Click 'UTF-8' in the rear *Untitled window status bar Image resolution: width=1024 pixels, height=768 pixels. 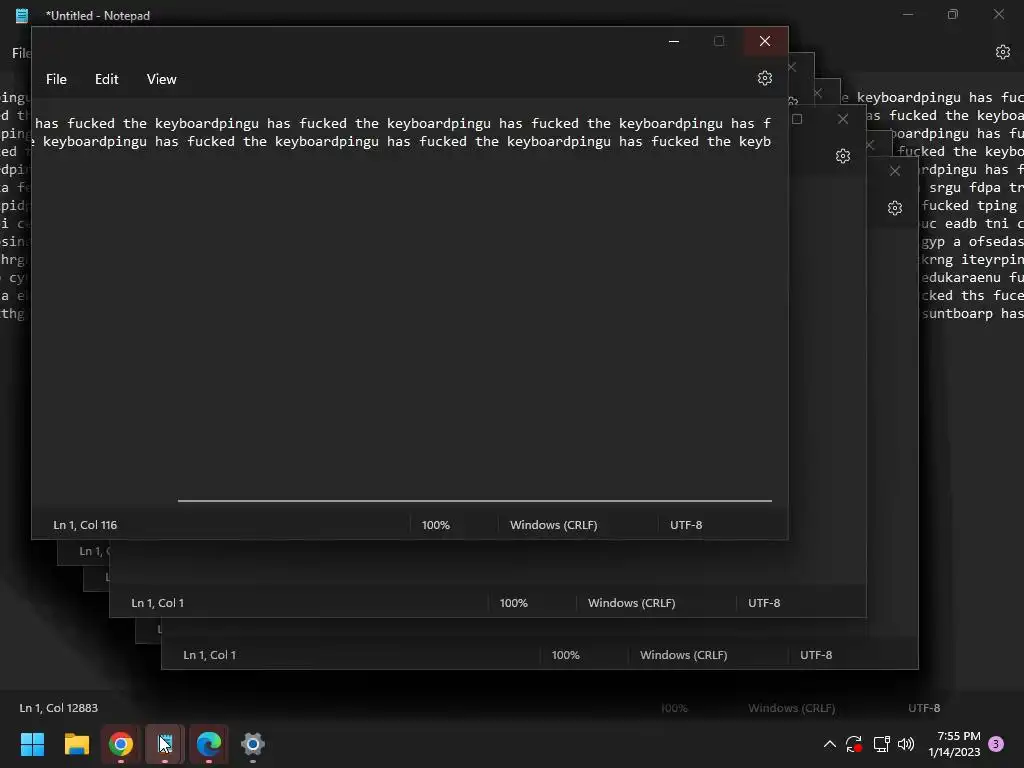tap(924, 708)
